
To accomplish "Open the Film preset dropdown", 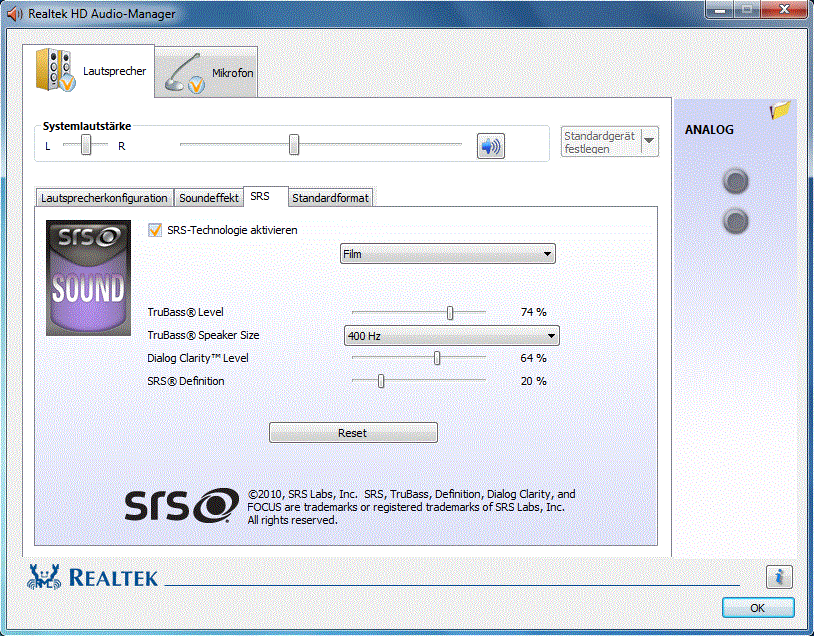I will point(447,254).
